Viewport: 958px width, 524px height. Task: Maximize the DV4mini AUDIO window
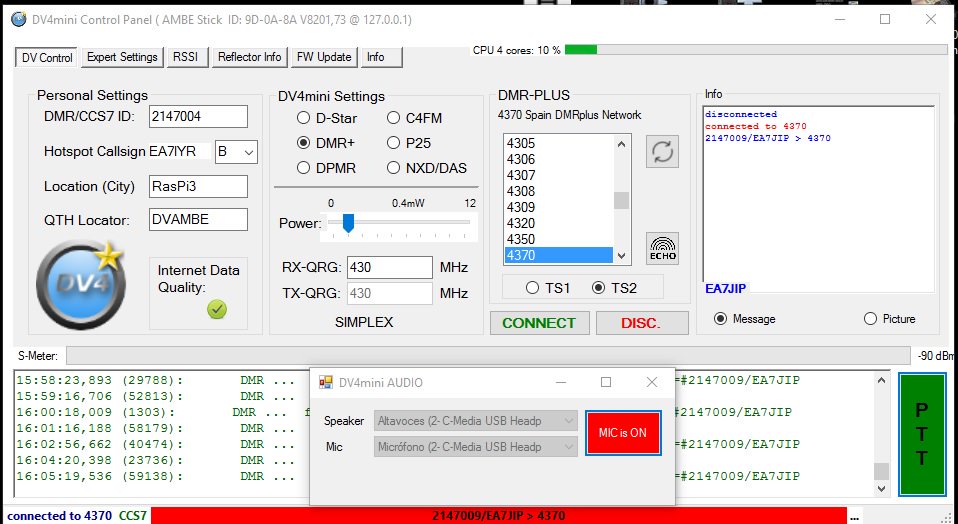pyautogui.click(x=606, y=382)
